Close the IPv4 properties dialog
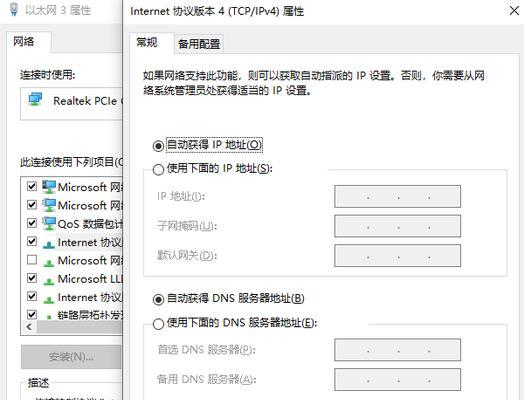The height and width of the screenshot is (400, 524). (x=515, y=11)
